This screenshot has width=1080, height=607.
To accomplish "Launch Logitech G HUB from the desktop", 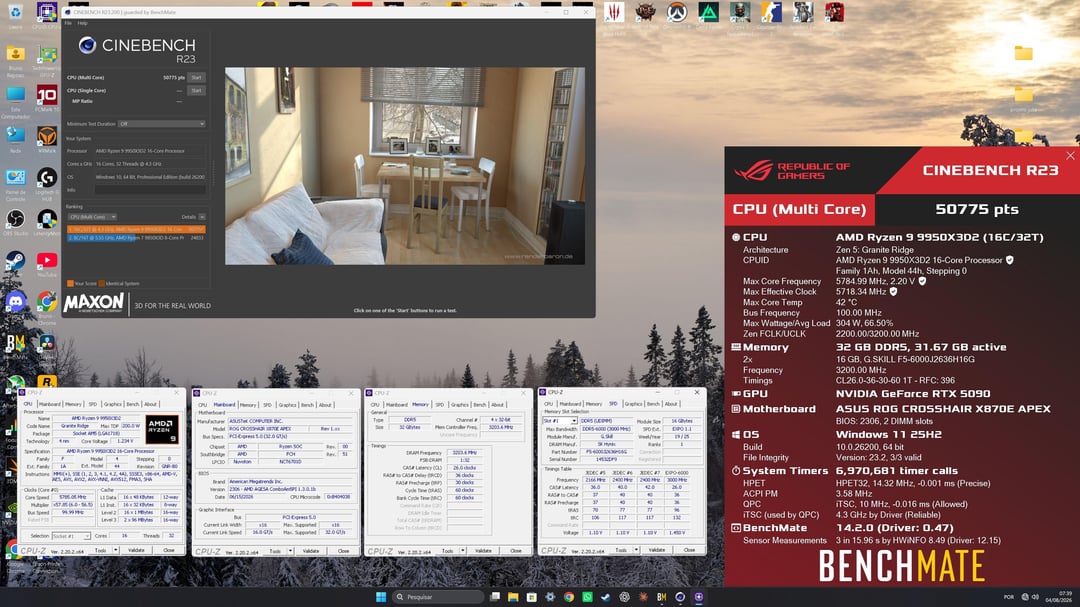I will (46, 181).
